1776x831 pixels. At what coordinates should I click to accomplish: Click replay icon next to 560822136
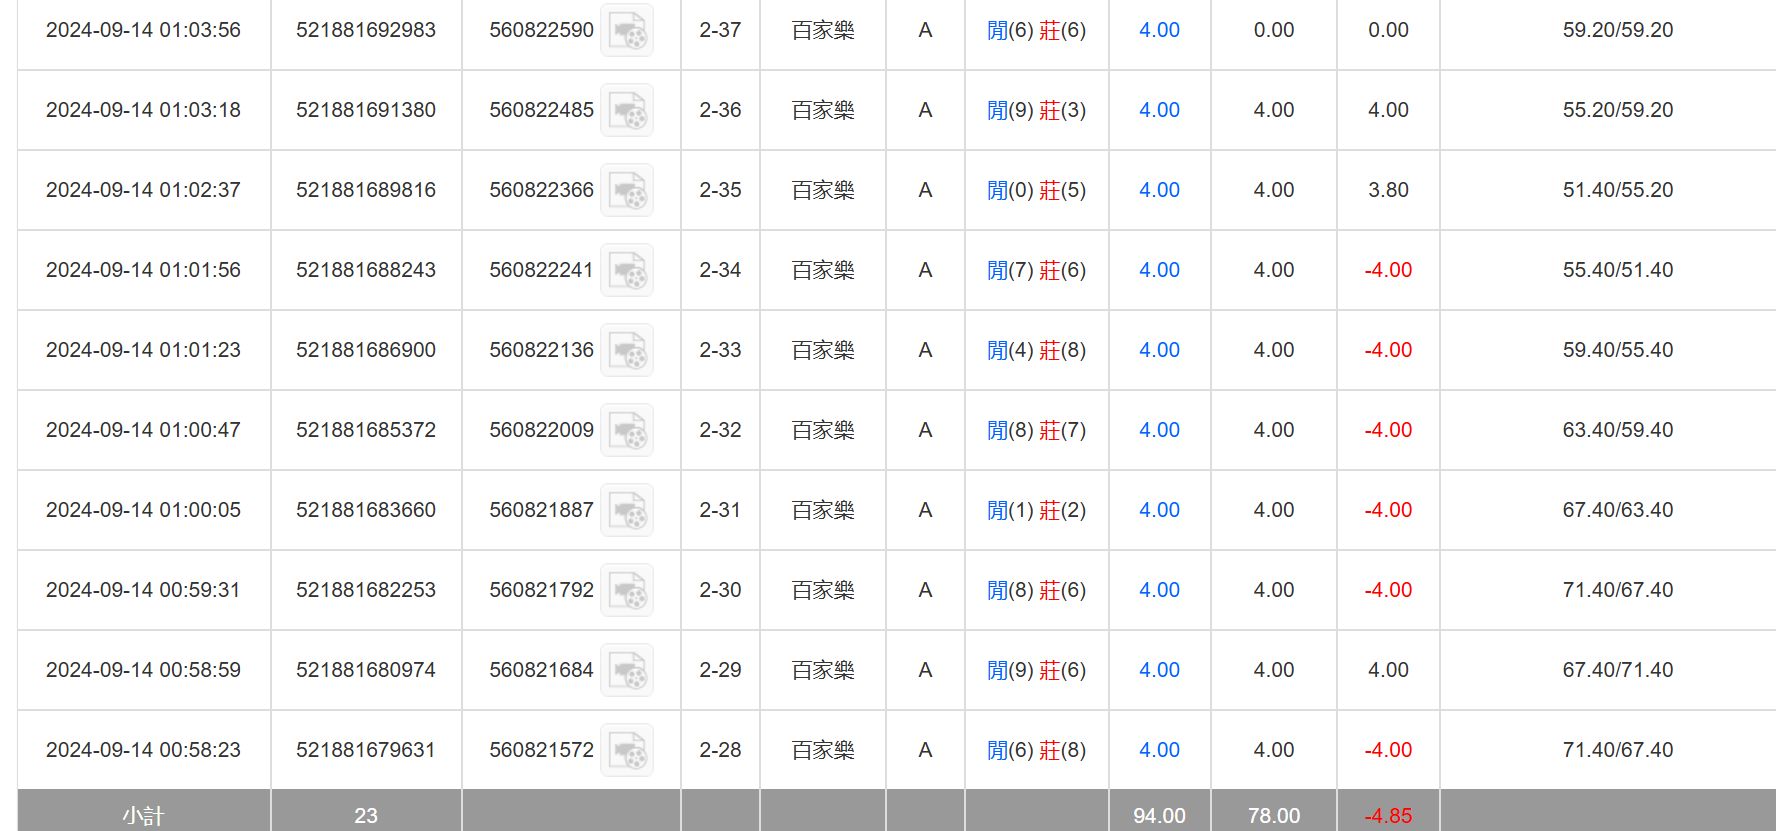point(627,351)
